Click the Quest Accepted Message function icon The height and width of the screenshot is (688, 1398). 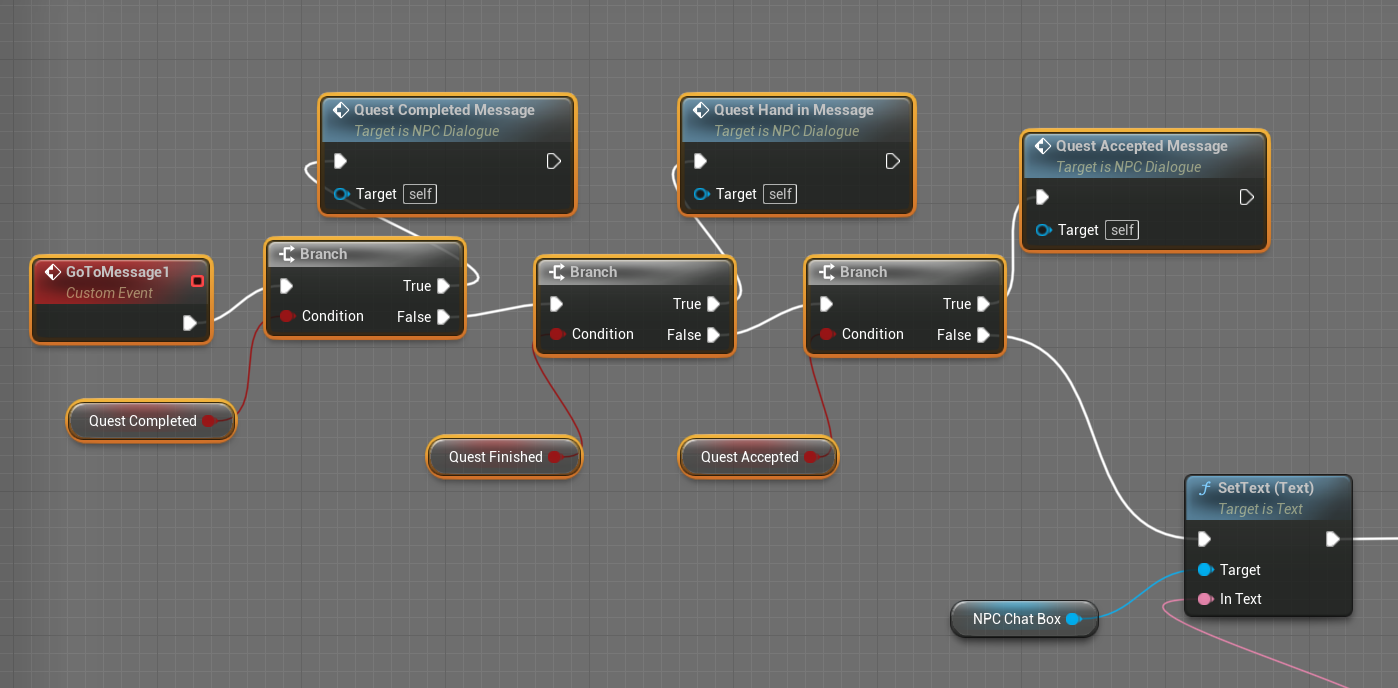coord(1043,146)
